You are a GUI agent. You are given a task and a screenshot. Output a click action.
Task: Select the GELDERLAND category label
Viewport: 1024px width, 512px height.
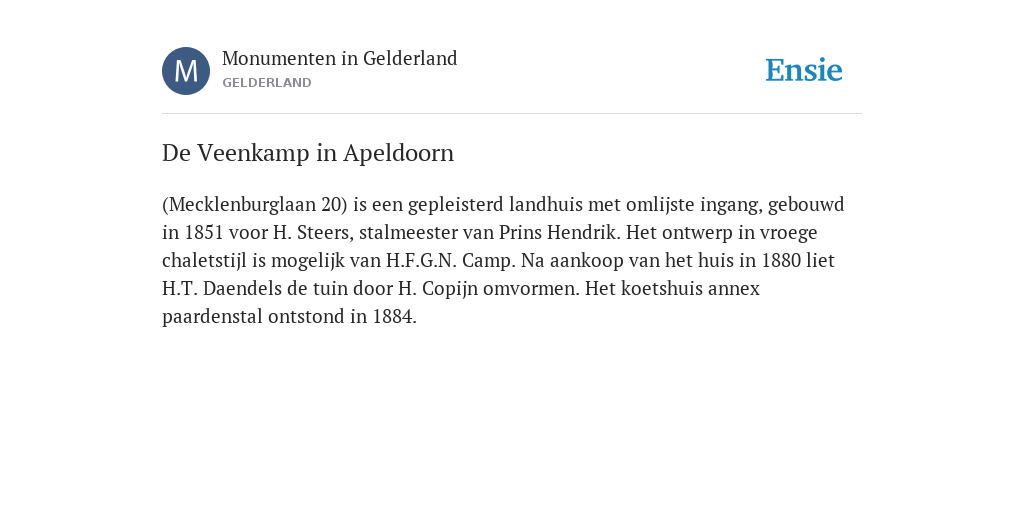point(266,83)
